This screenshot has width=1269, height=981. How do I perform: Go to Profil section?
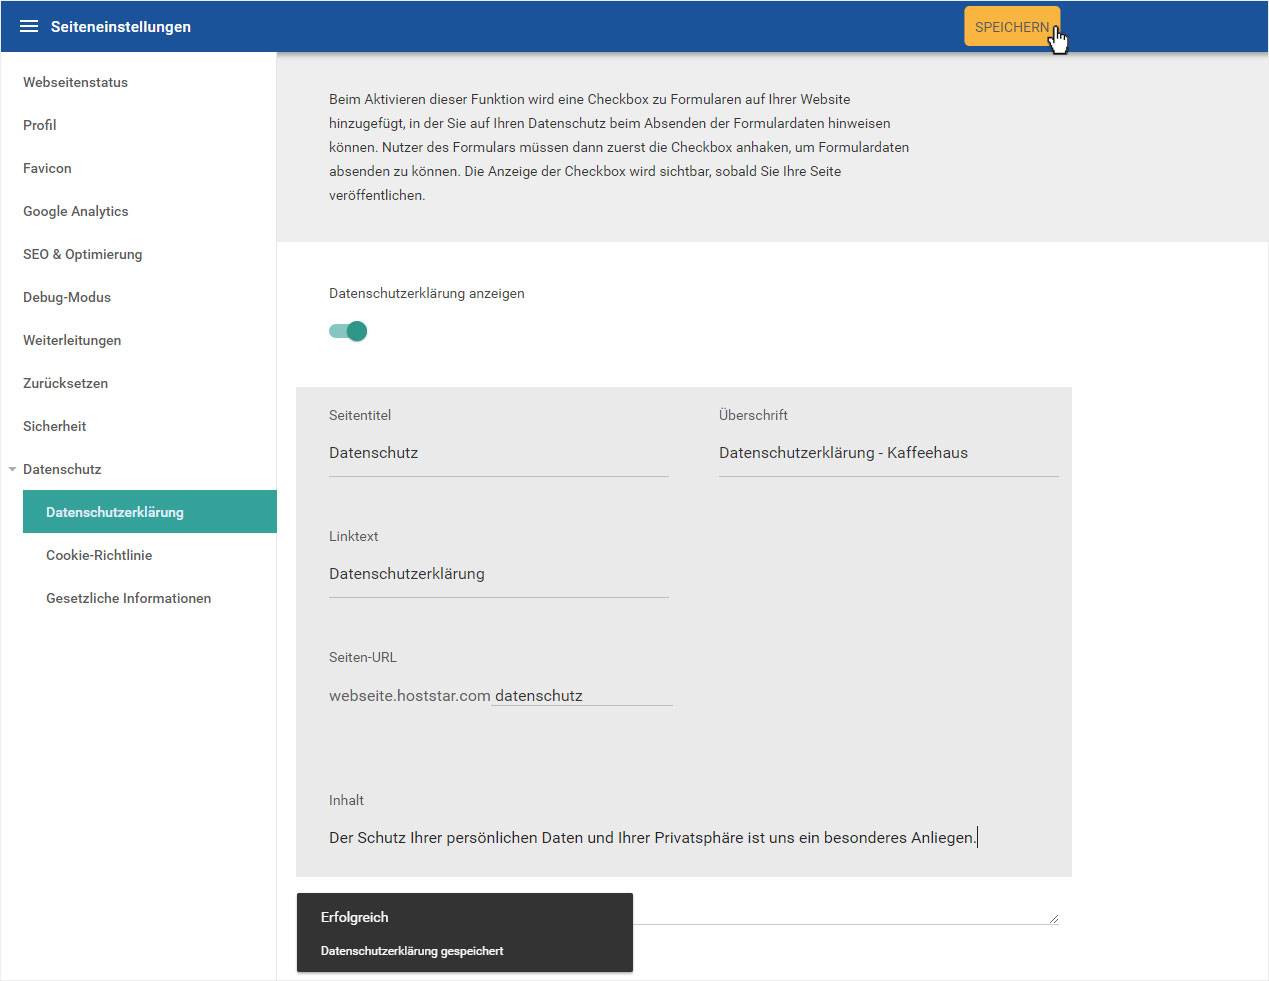click(40, 125)
